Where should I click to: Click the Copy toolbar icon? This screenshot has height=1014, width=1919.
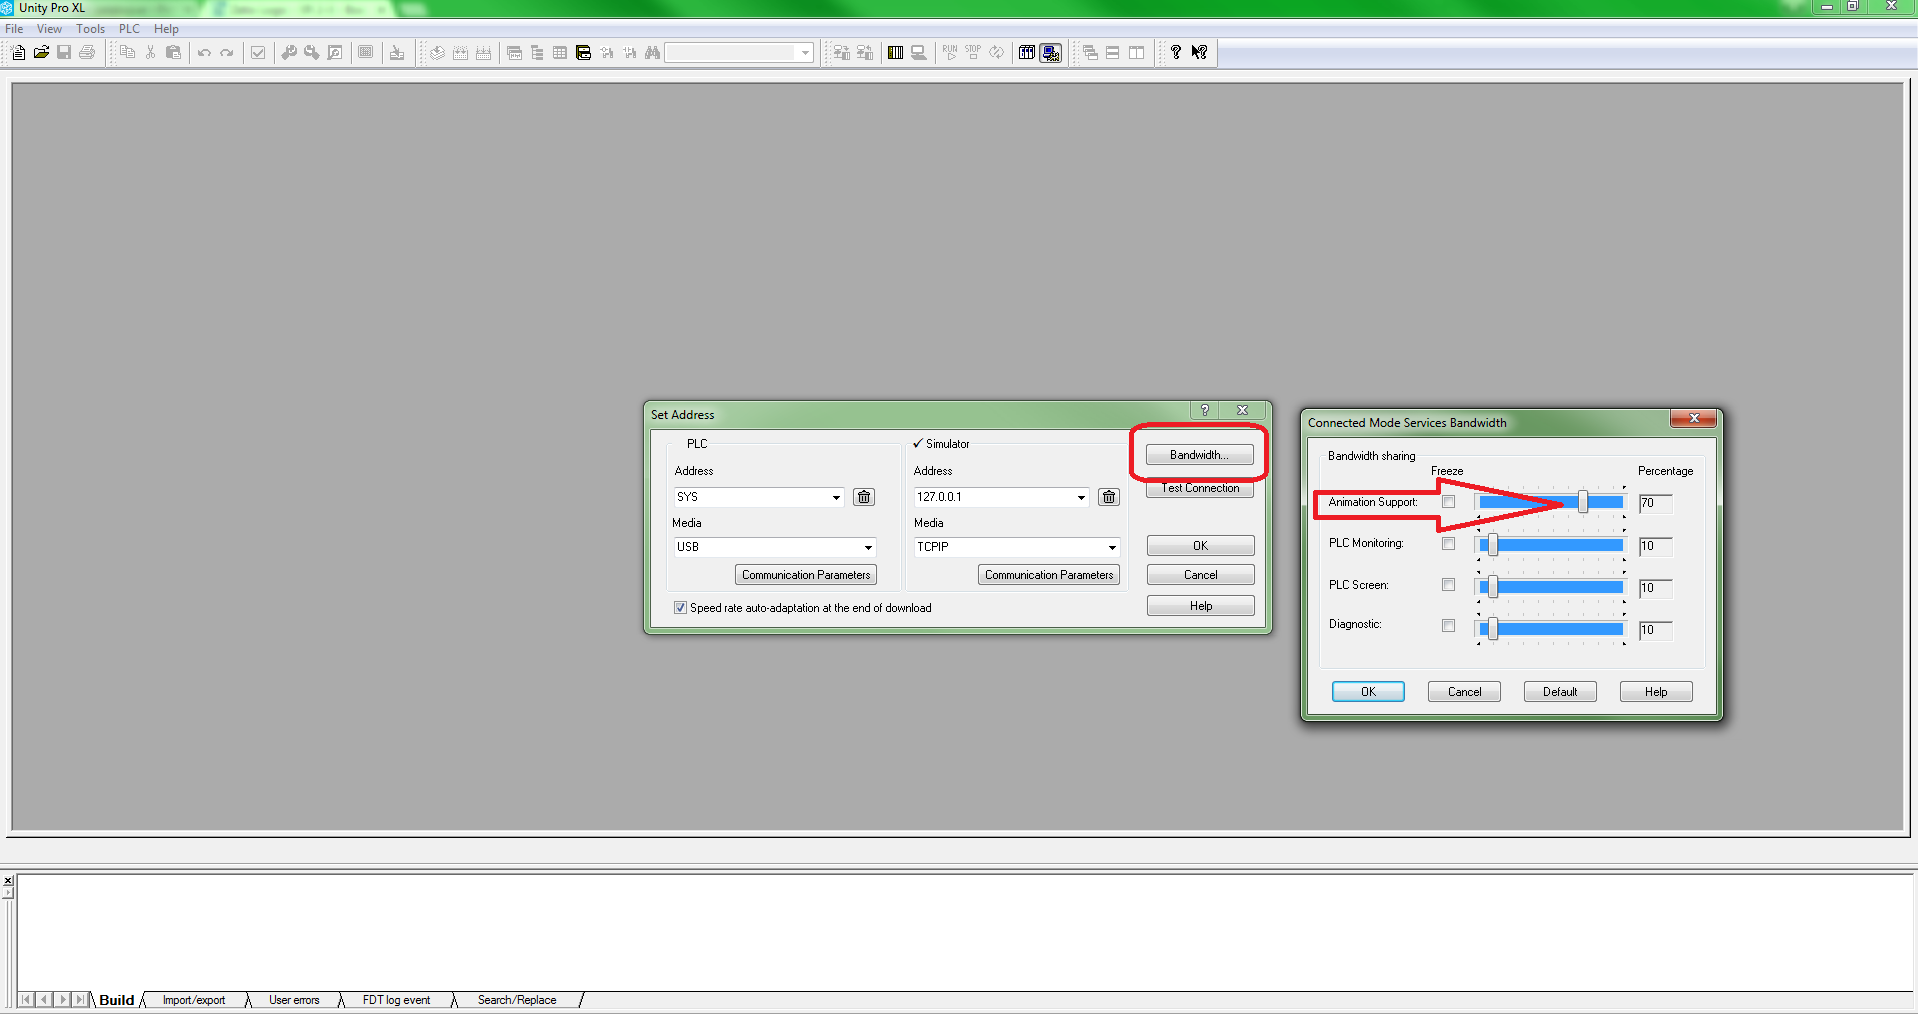pos(127,52)
